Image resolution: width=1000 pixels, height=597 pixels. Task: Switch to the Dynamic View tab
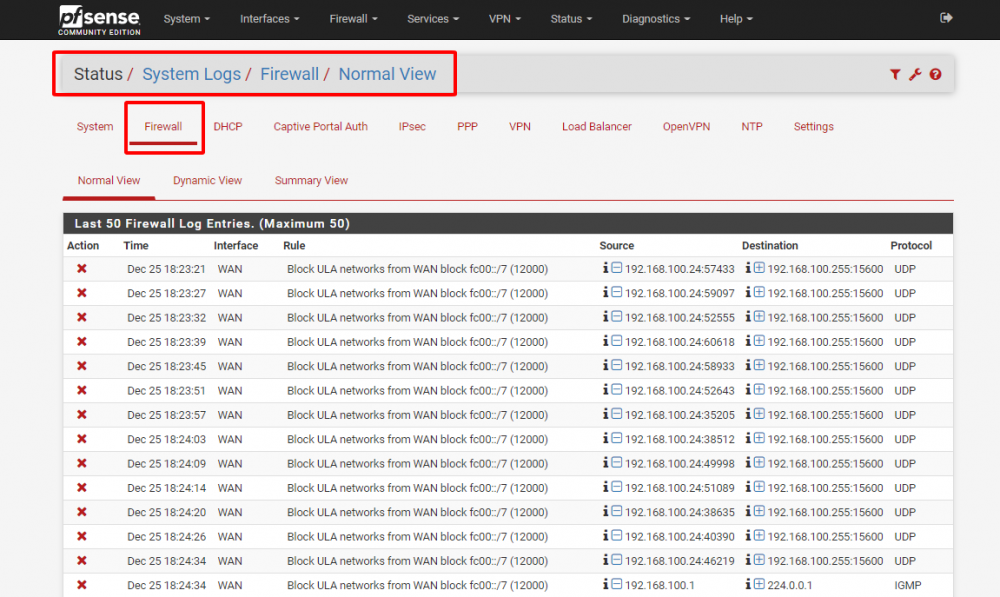click(207, 180)
